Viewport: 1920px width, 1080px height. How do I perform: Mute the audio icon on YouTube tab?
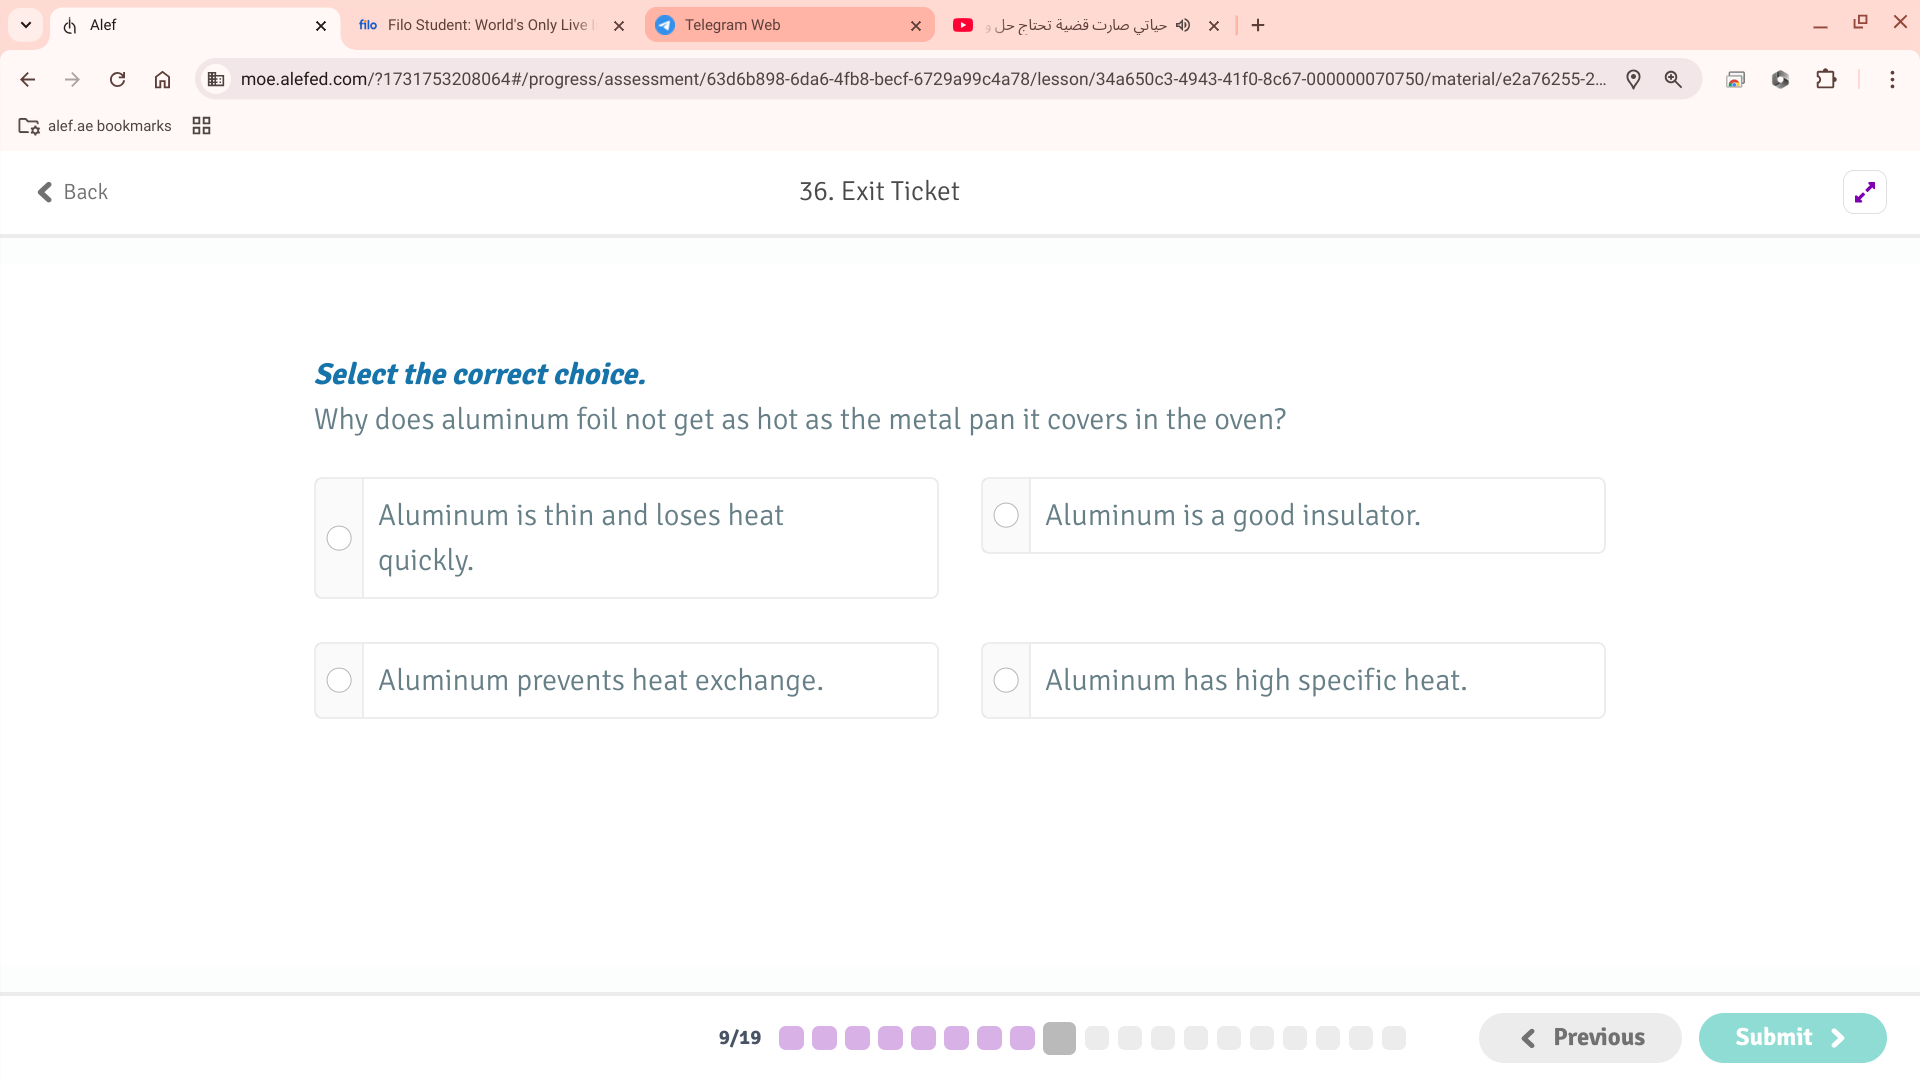(x=1183, y=25)
